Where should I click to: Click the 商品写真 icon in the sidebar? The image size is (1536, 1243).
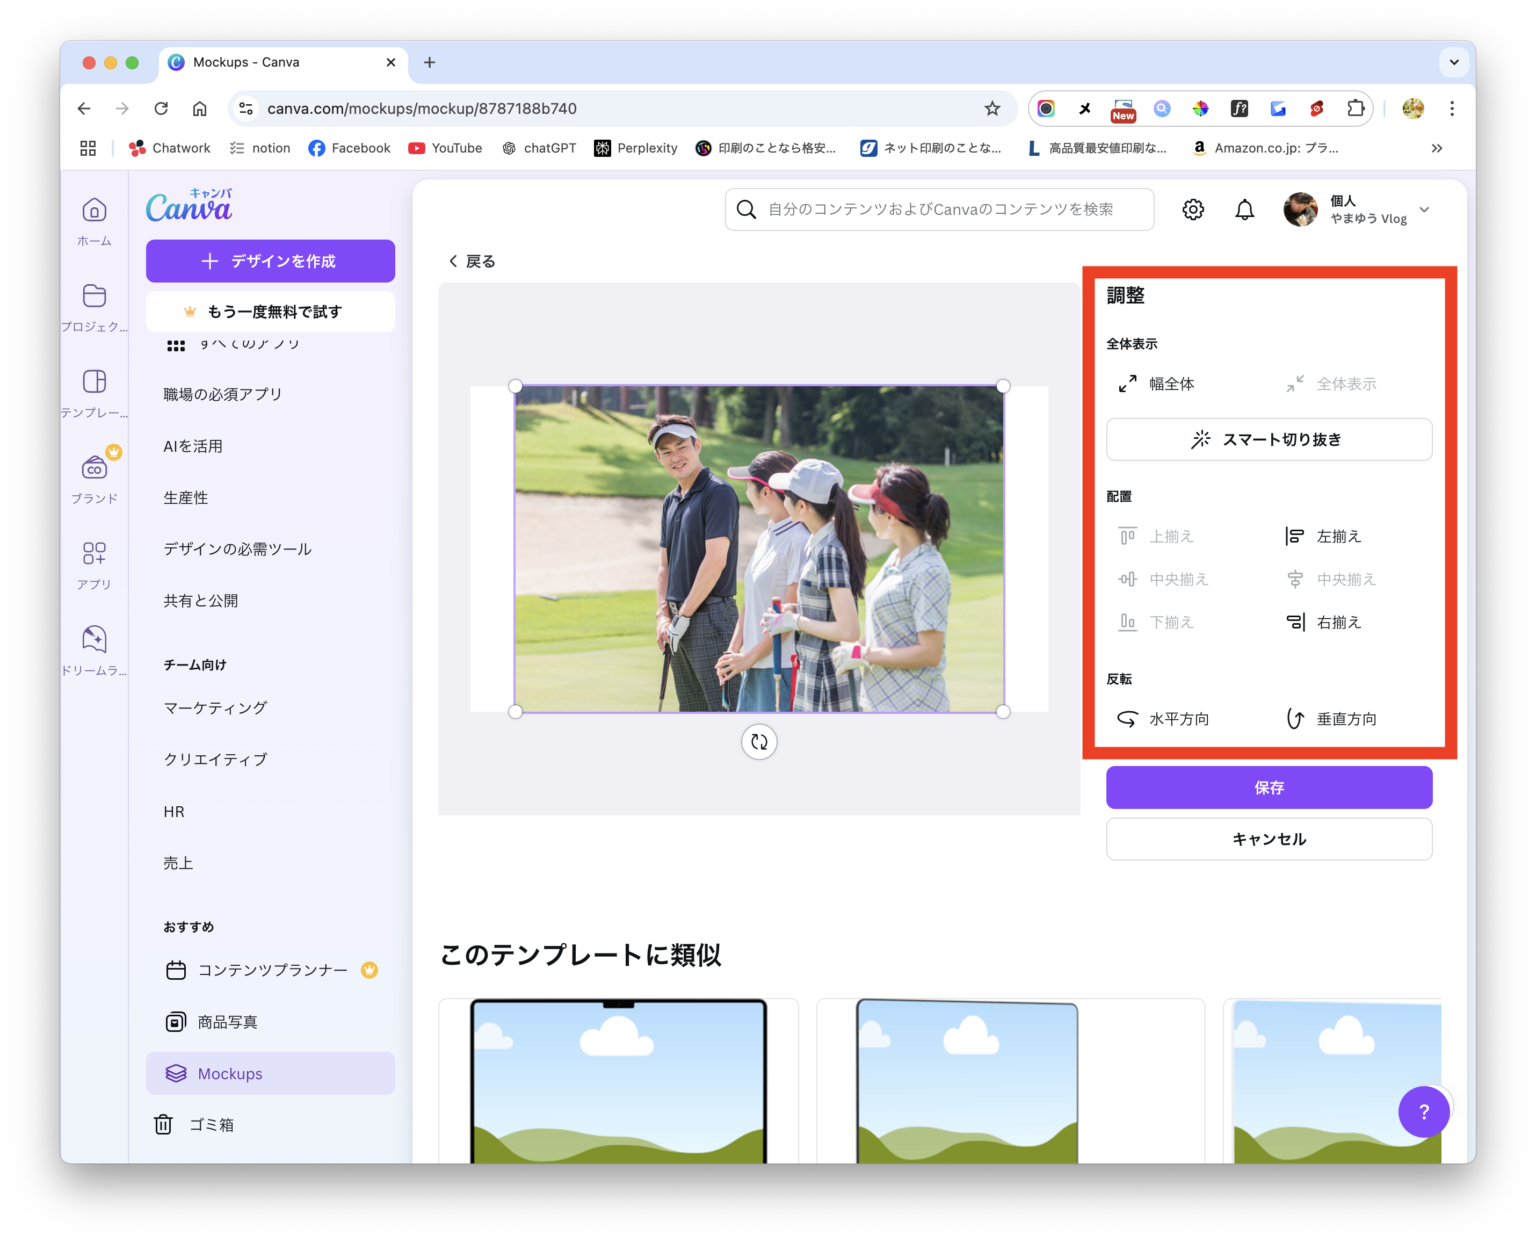pos(176,1021)
